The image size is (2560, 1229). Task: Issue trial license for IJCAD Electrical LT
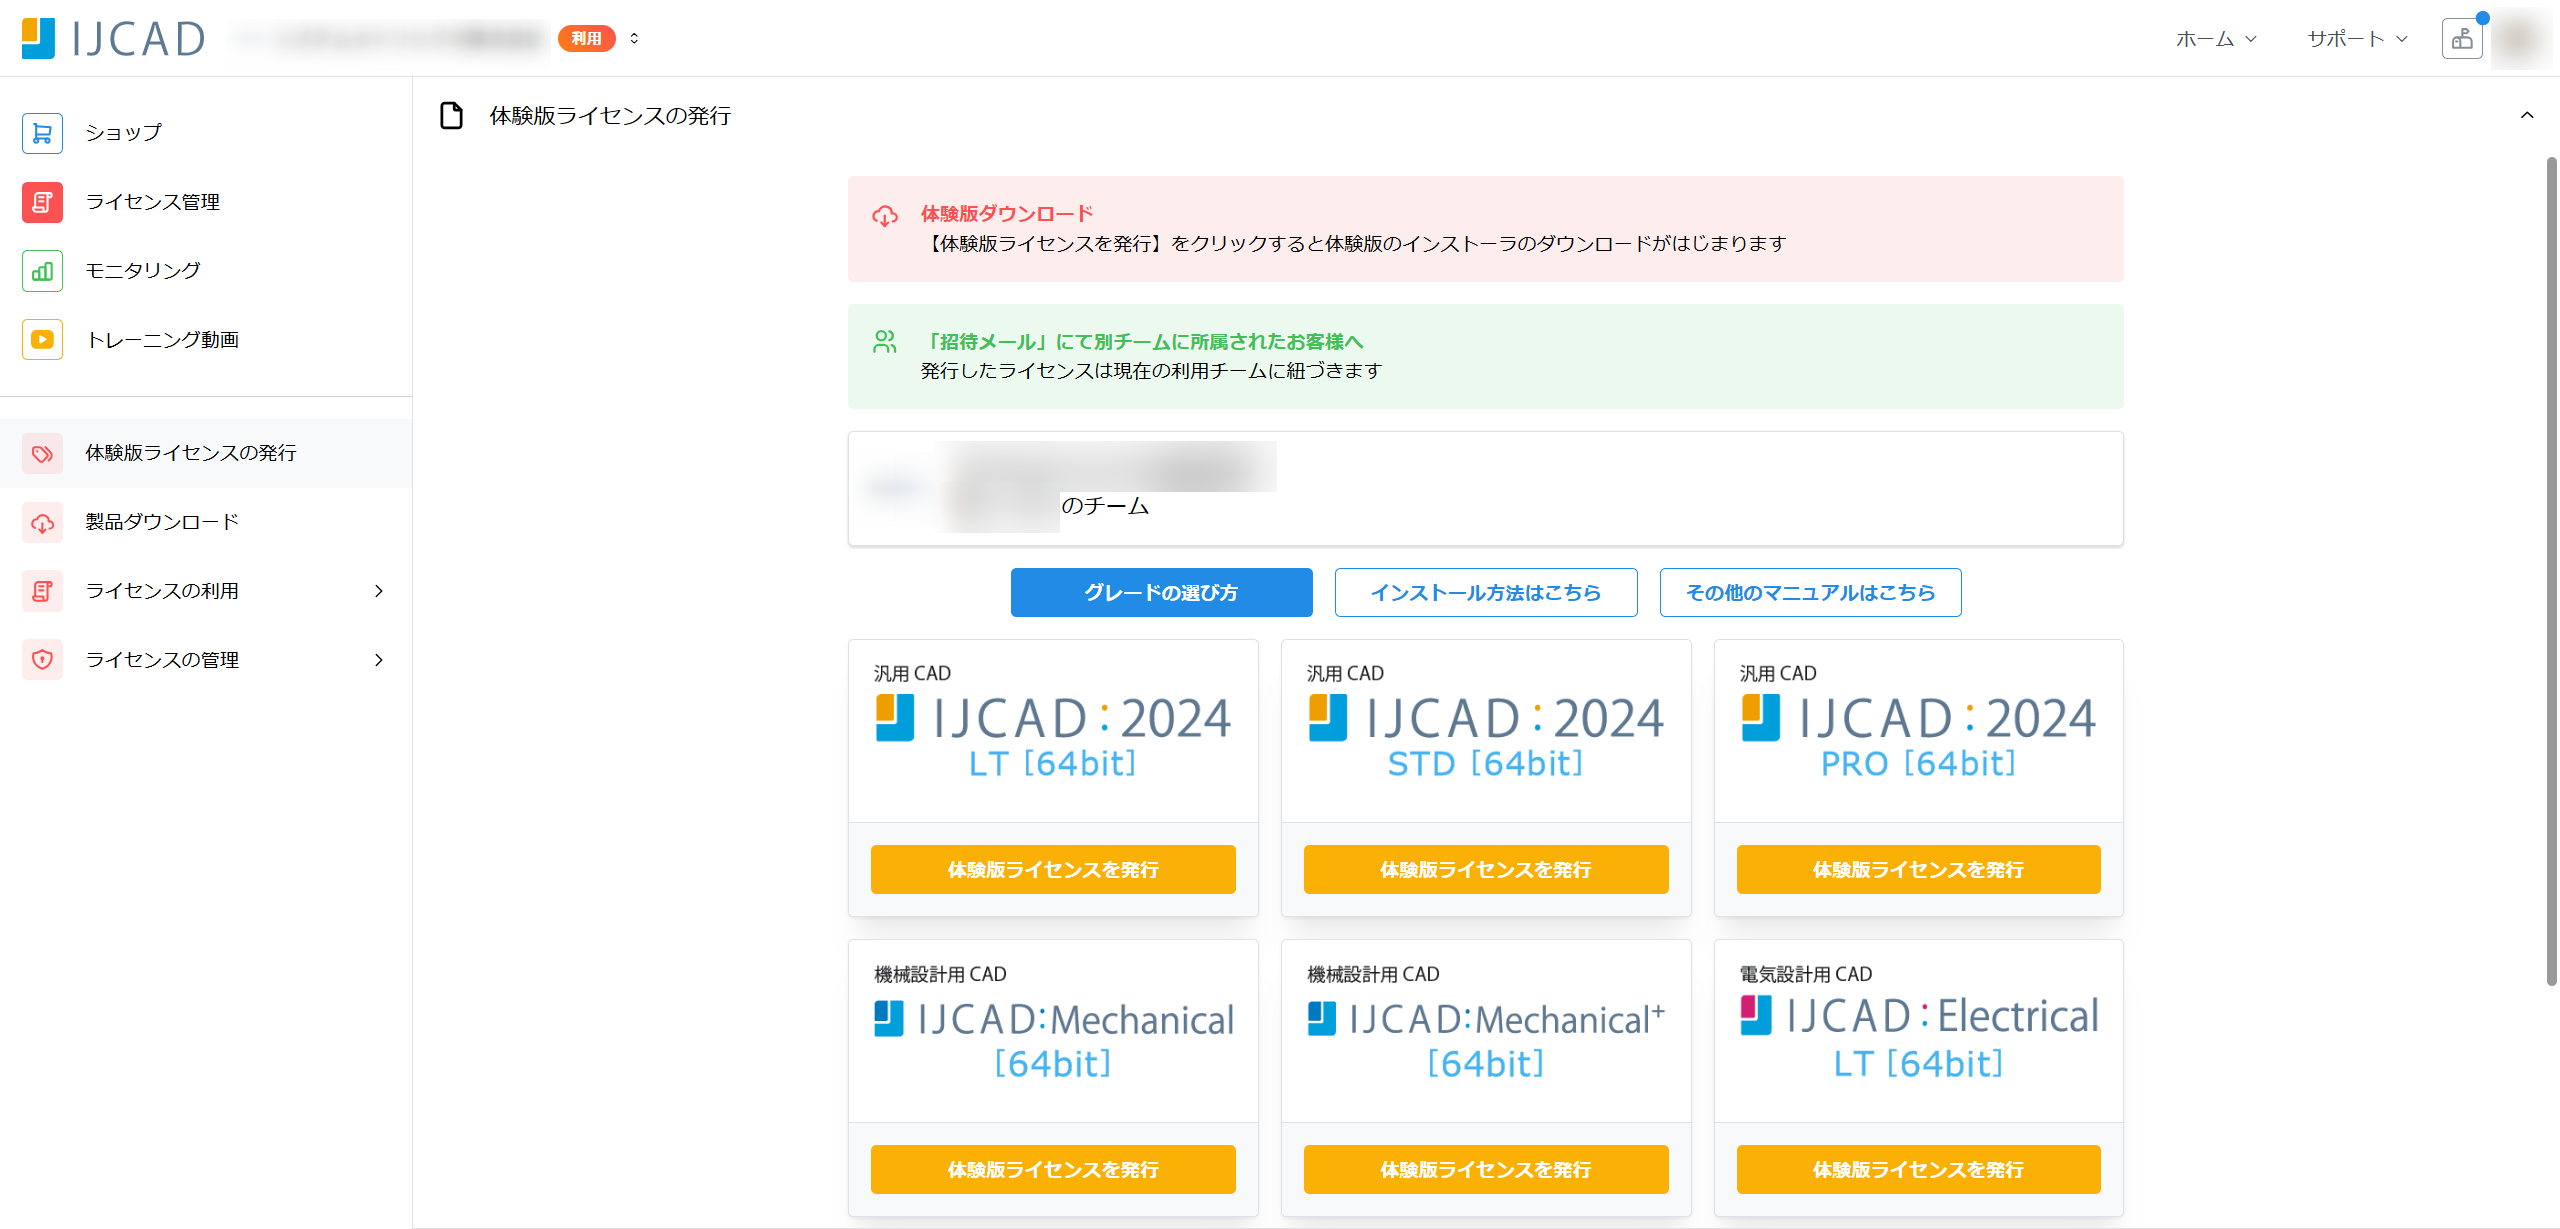point(1918,1170)
